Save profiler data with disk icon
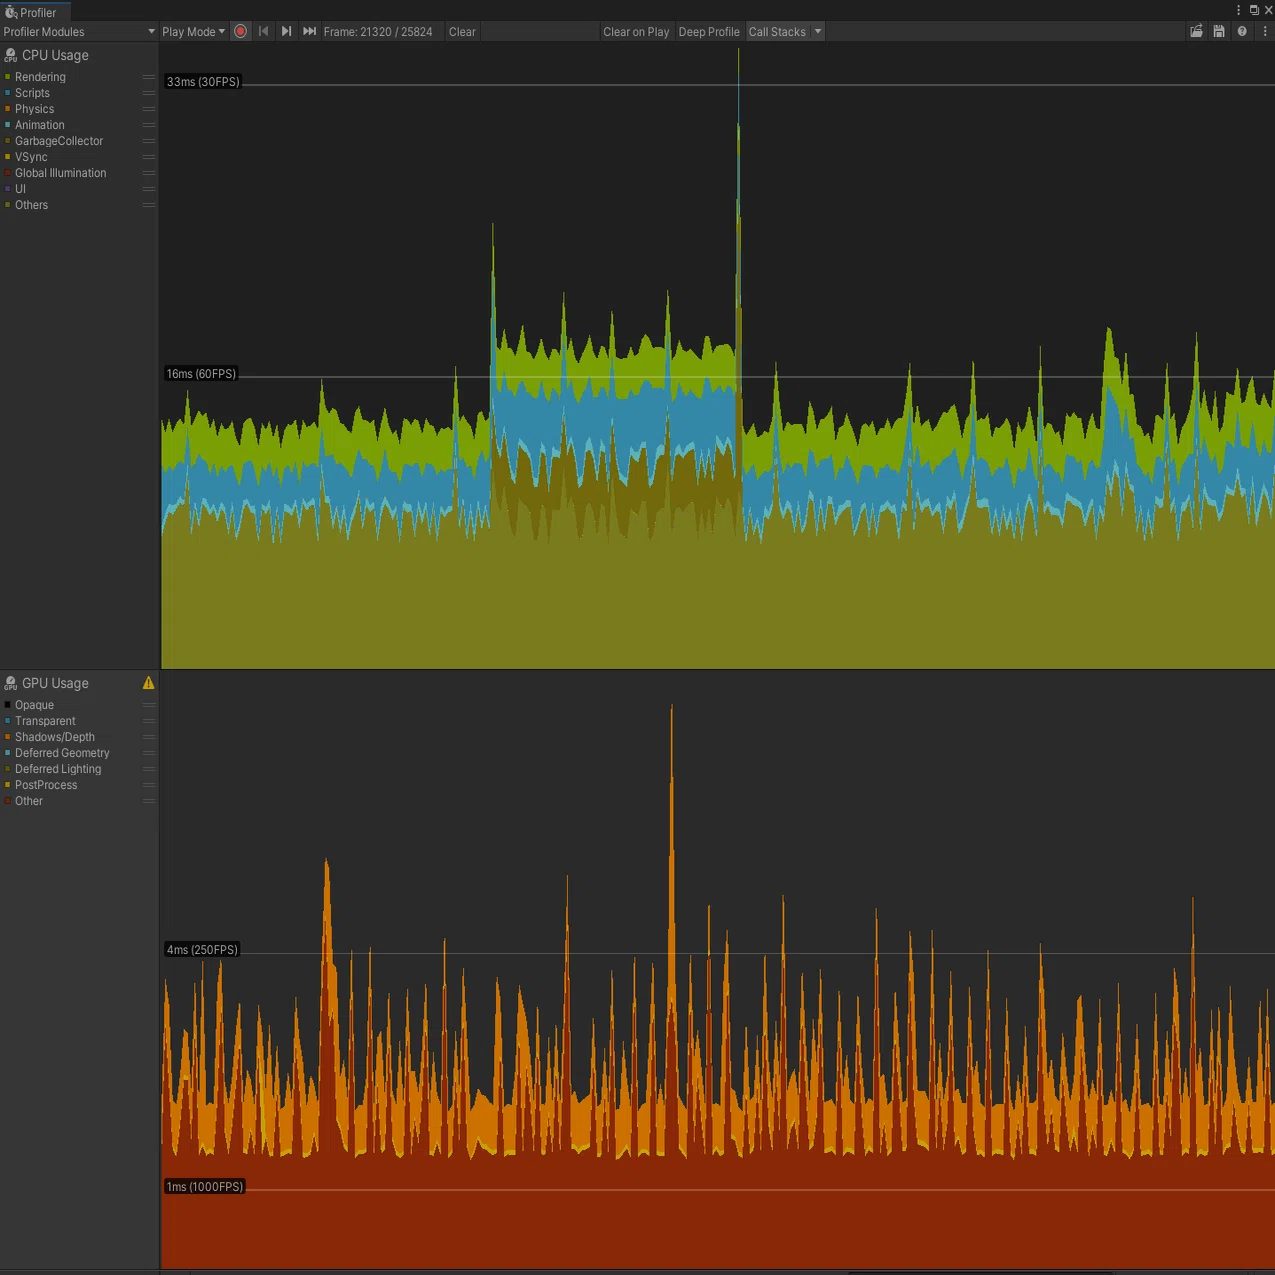 1219,31
